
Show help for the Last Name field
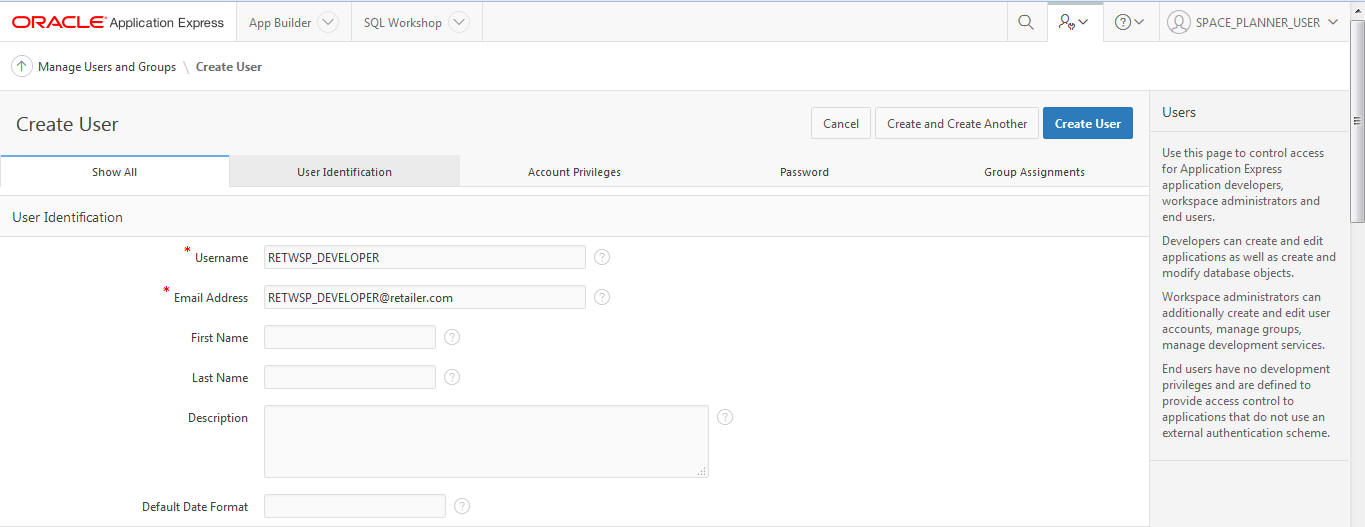[x=452, y=377]
